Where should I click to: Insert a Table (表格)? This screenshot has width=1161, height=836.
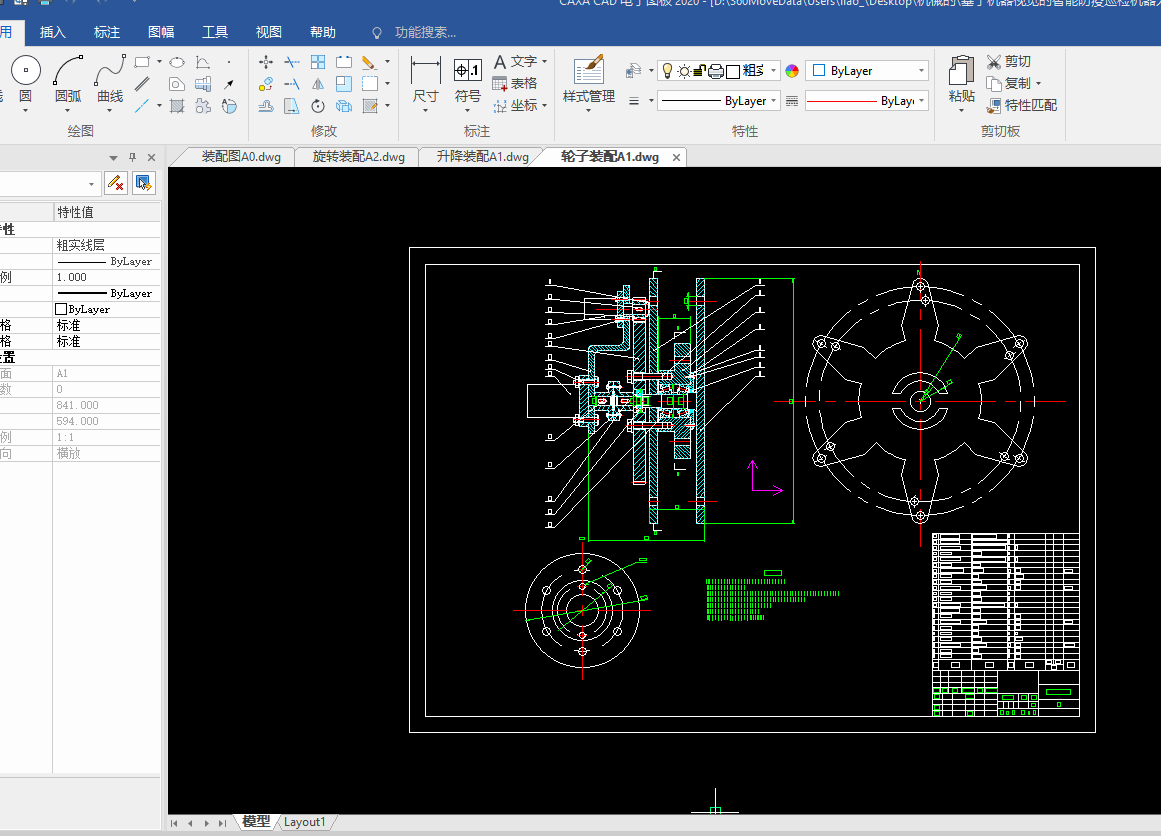point(515,84)
